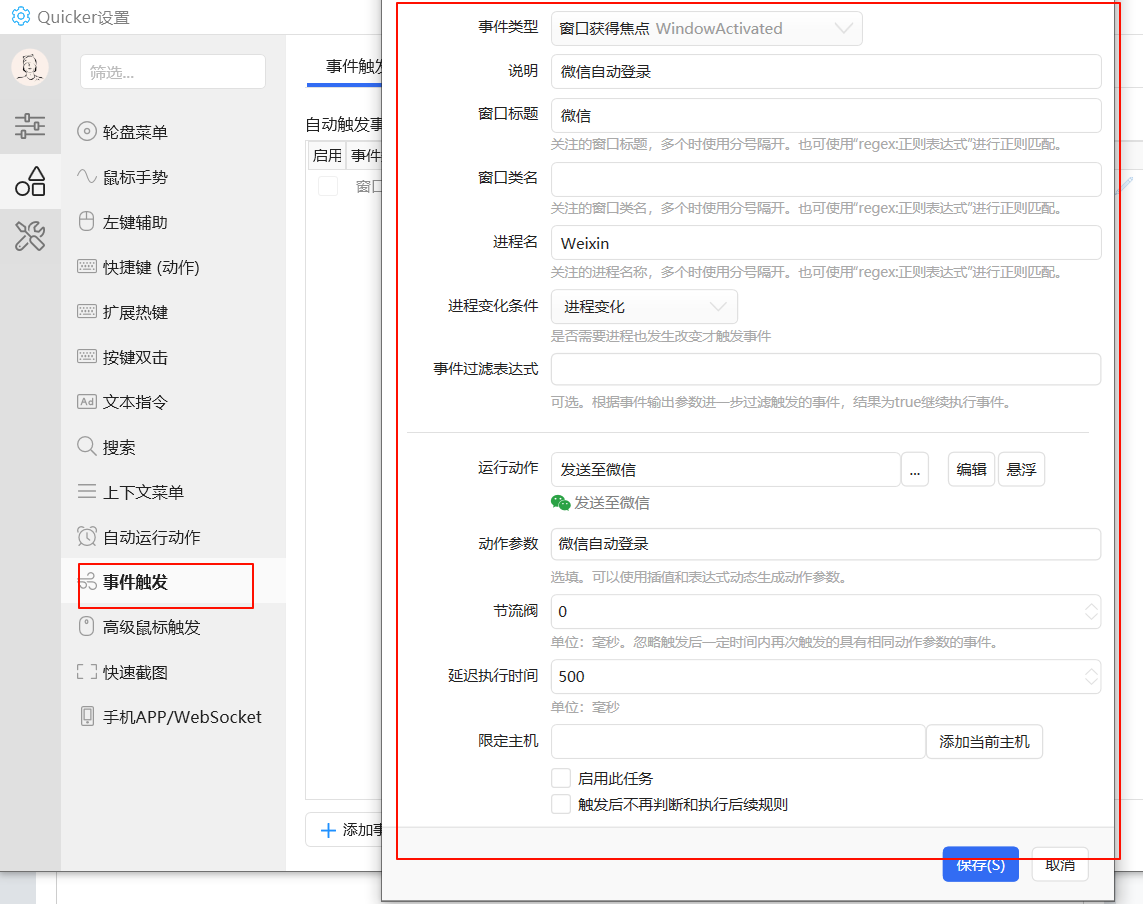Select the sliders settings sidebar icon
1143x904 pixels.
click(x=30, y=126)
